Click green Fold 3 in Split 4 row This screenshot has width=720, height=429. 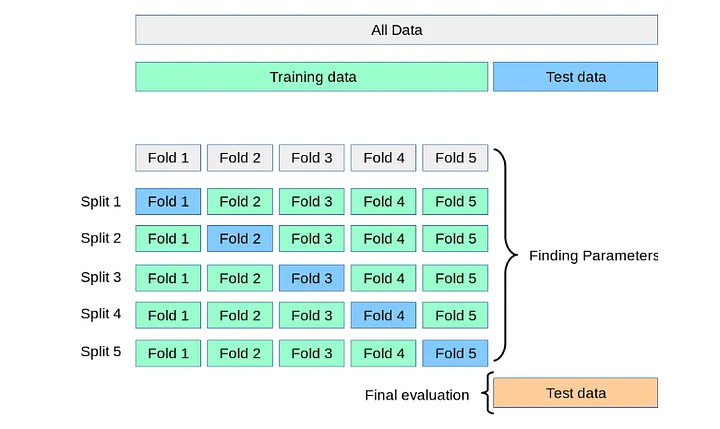tap(312, 315)
